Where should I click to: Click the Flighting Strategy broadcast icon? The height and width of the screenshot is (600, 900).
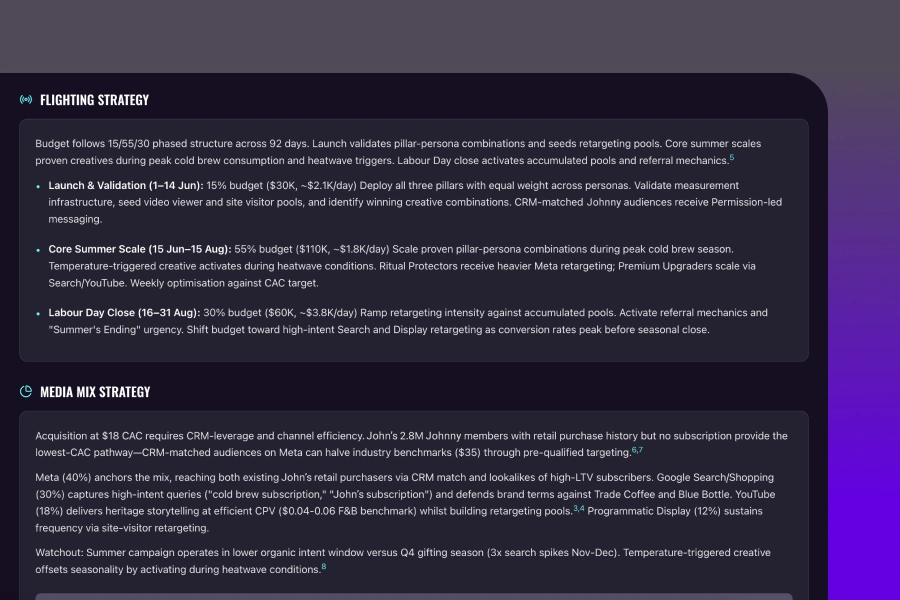click(x=26, y=100)
